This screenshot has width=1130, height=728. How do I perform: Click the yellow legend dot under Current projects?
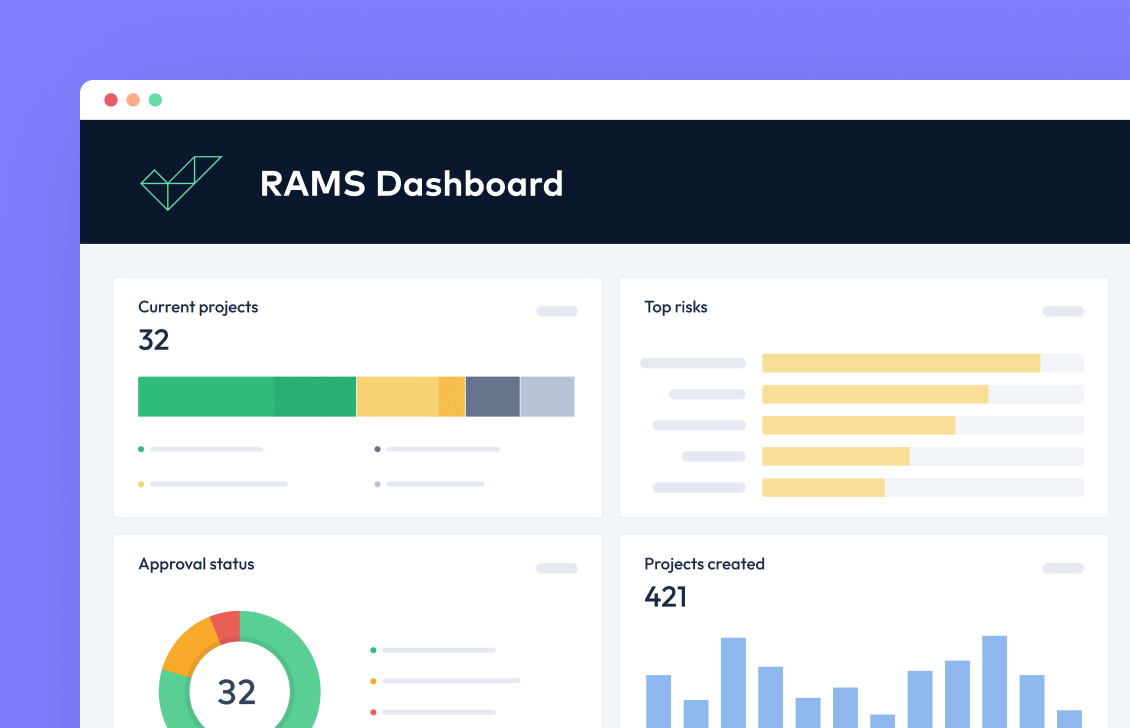coord(141,484)
